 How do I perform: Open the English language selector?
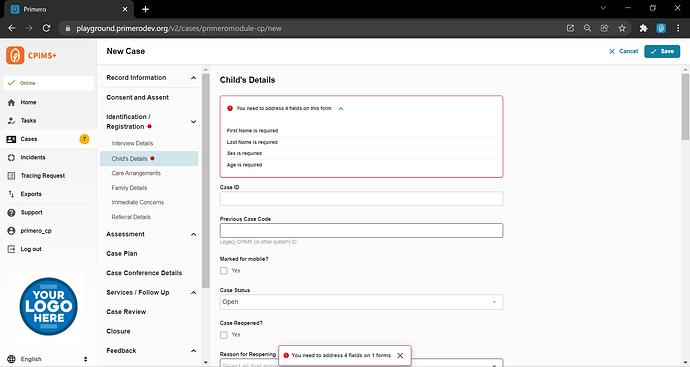click(x=53, y=359)
